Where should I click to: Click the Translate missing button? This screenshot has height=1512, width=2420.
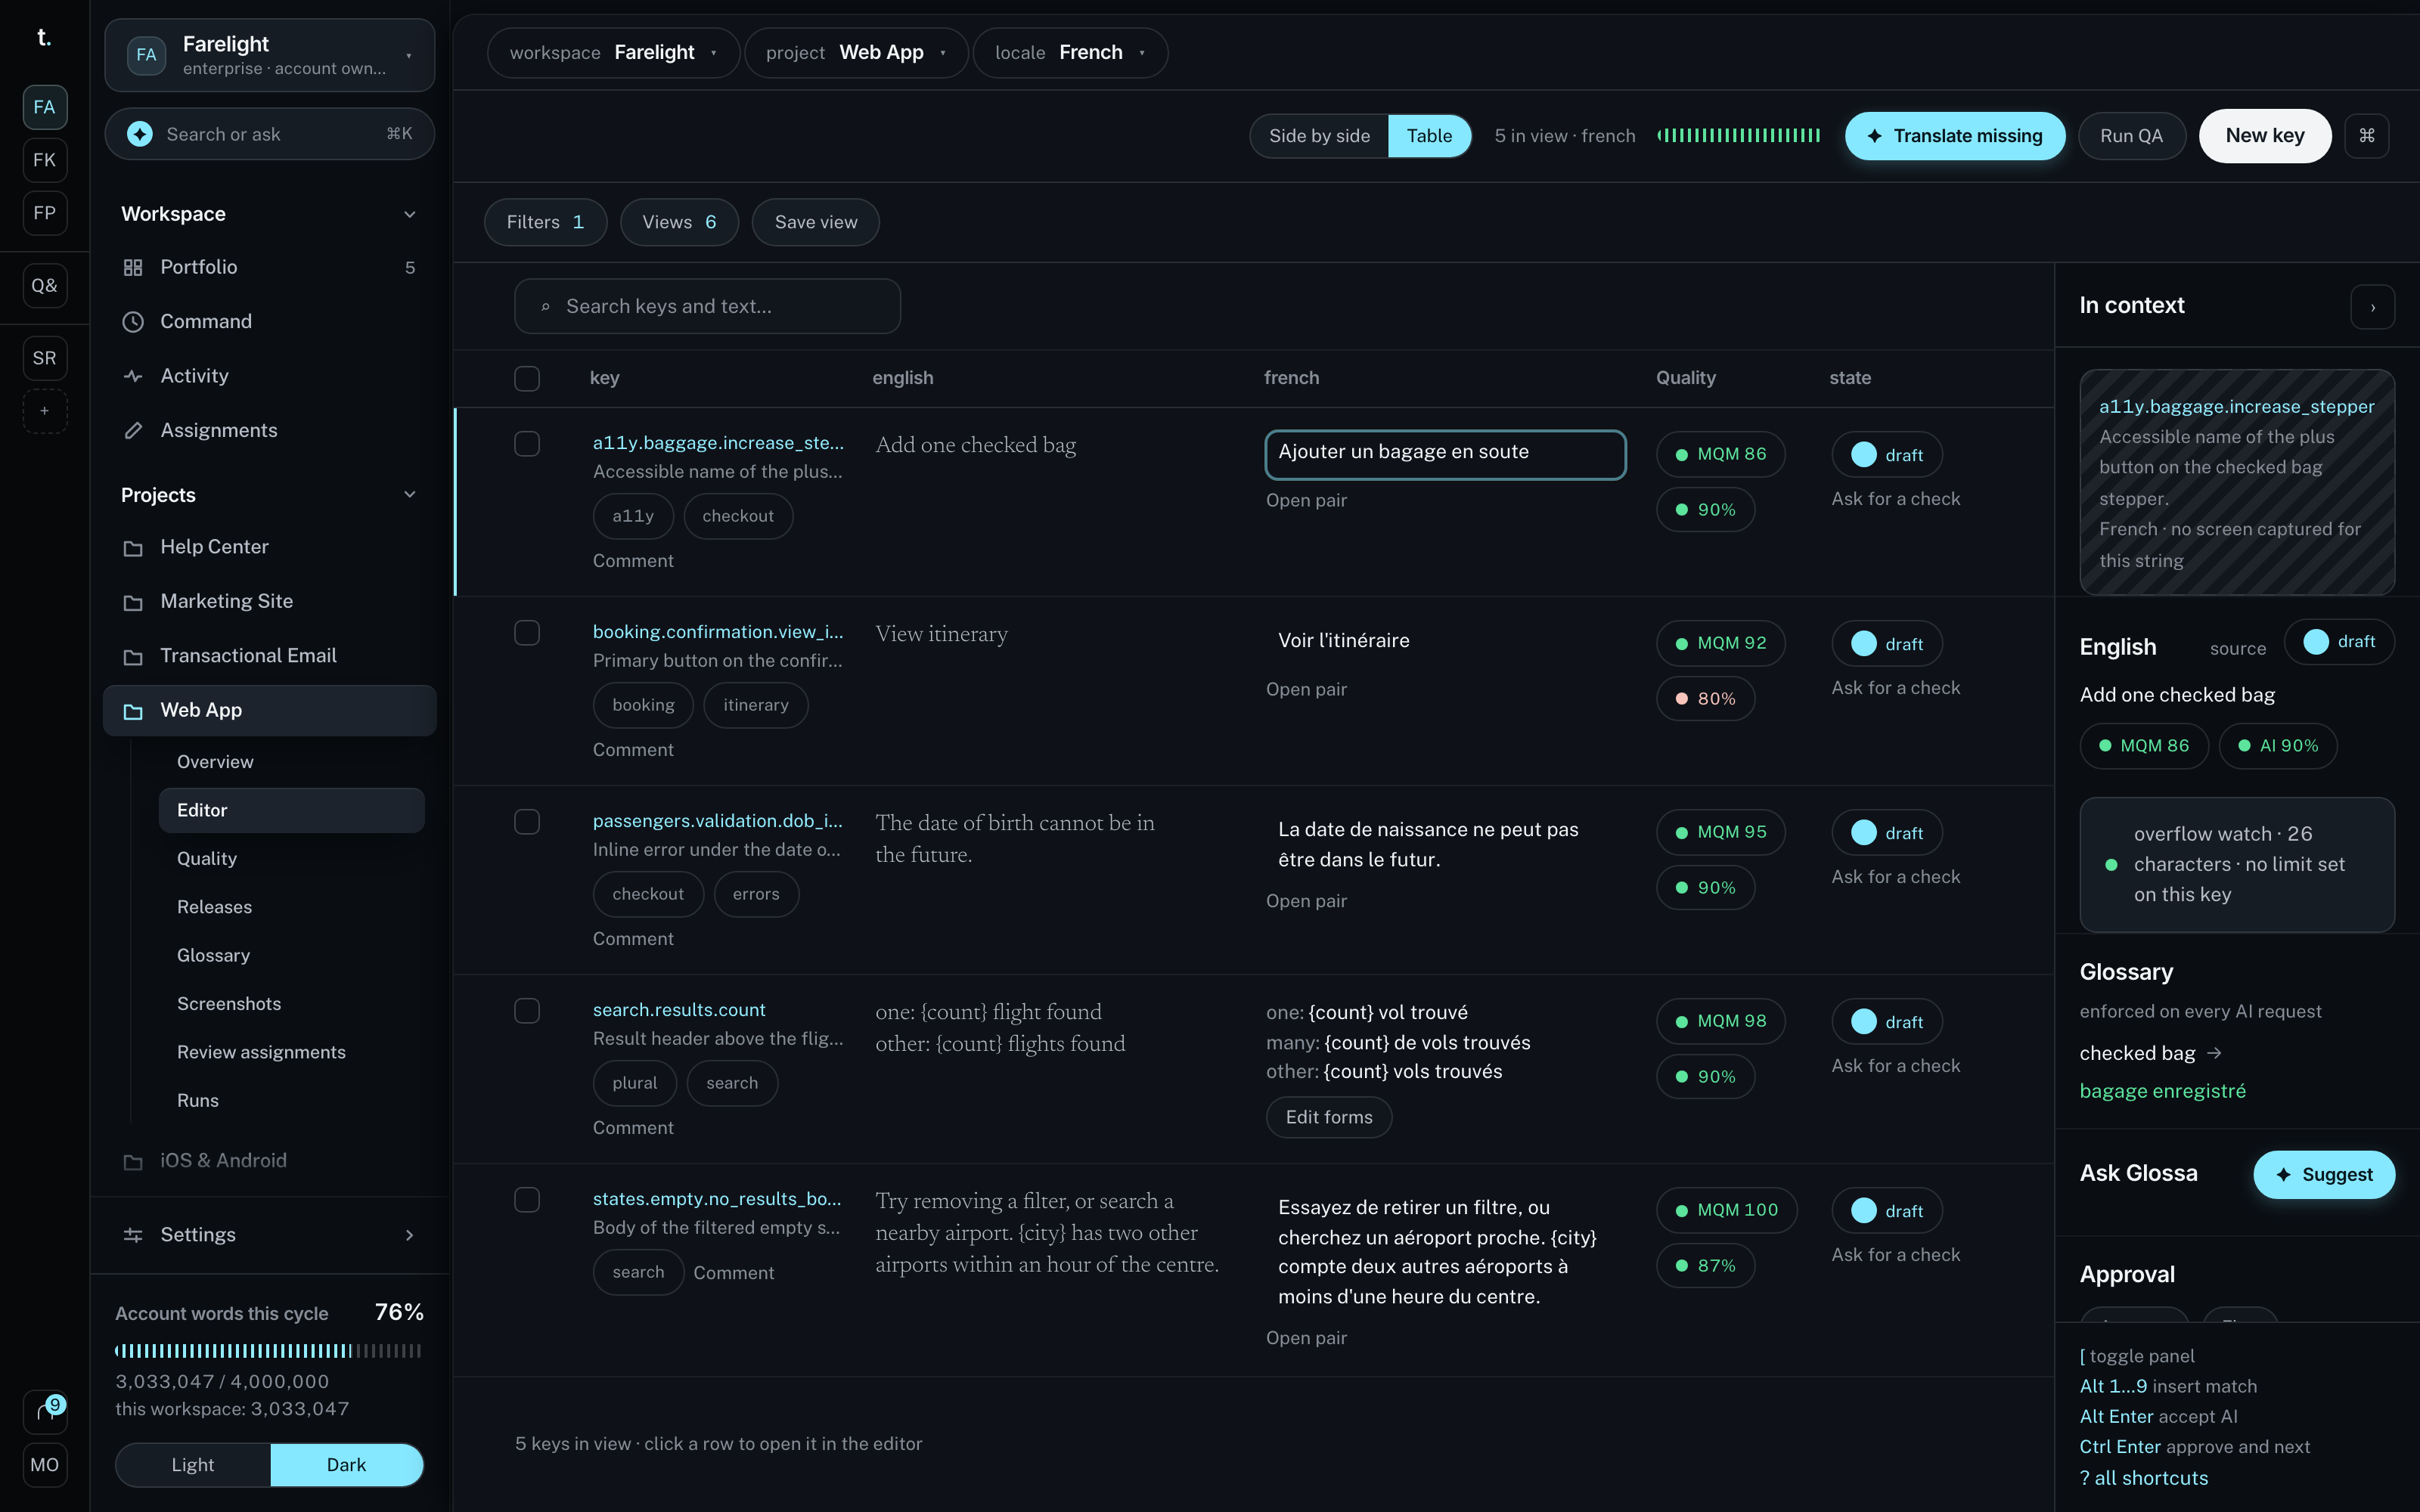(1955, 136)
